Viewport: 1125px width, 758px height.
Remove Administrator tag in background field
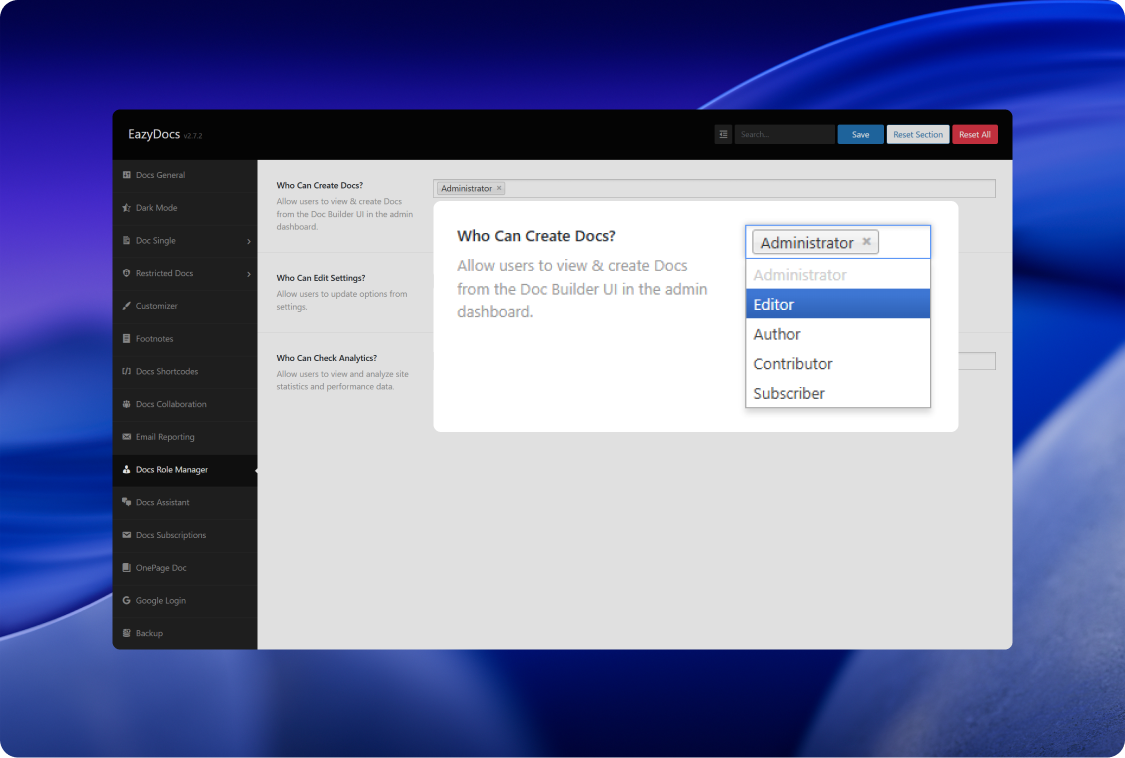tap(499, 188)
